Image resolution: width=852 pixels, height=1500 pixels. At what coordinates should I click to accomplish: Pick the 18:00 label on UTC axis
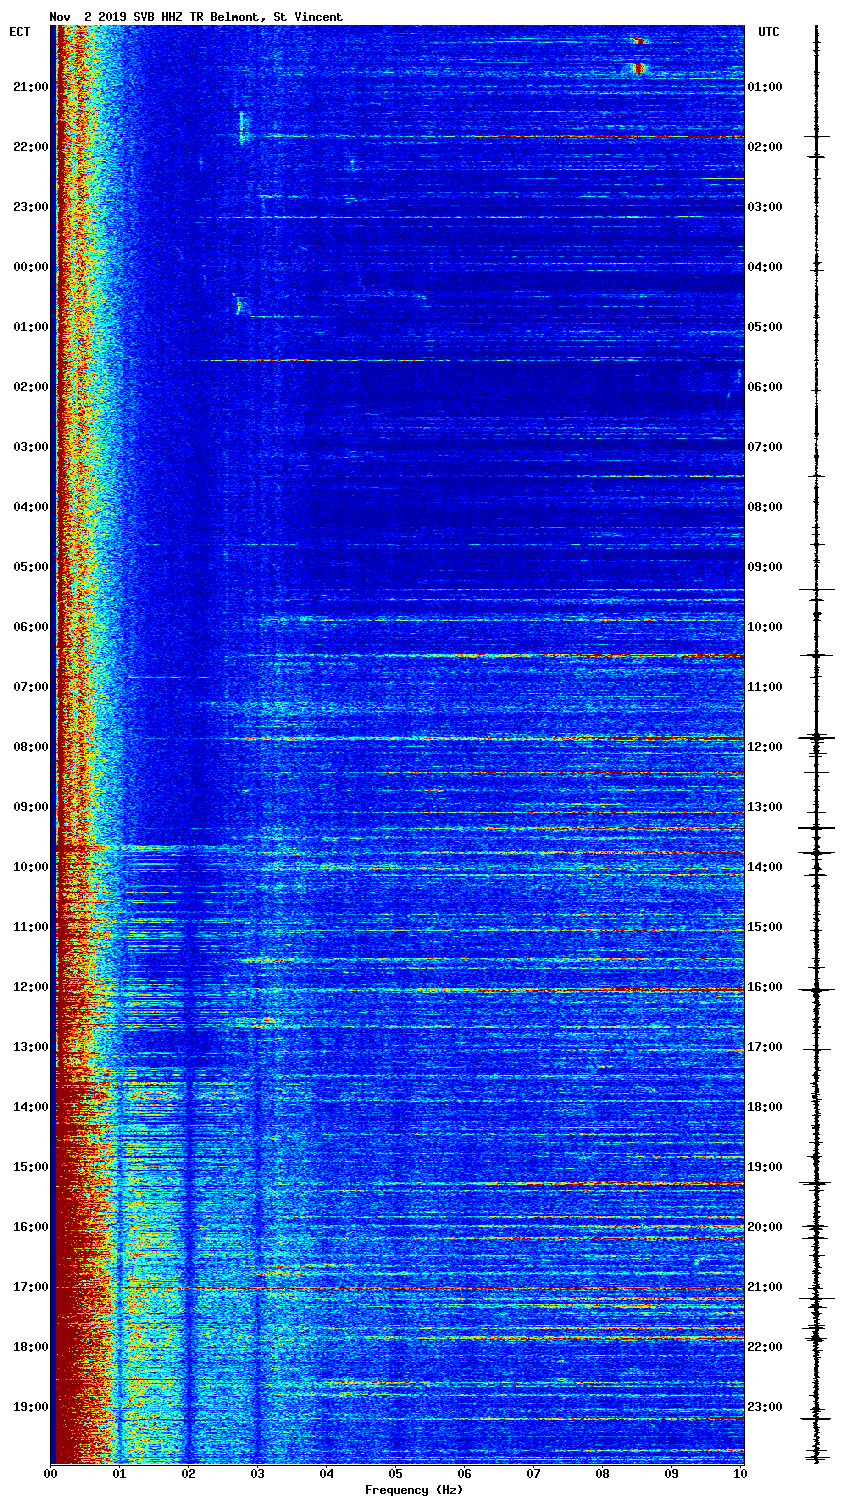(765, 1107)
